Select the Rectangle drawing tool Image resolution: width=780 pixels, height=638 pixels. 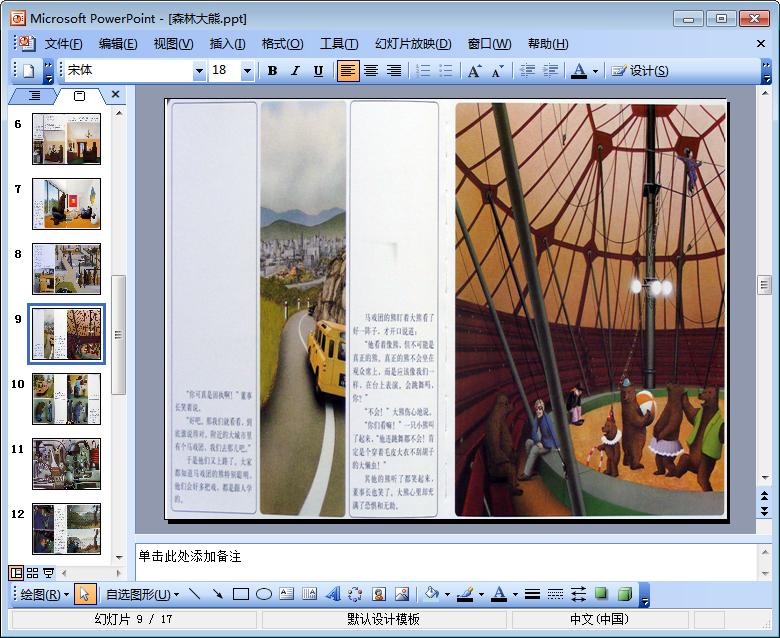[241, 594]
